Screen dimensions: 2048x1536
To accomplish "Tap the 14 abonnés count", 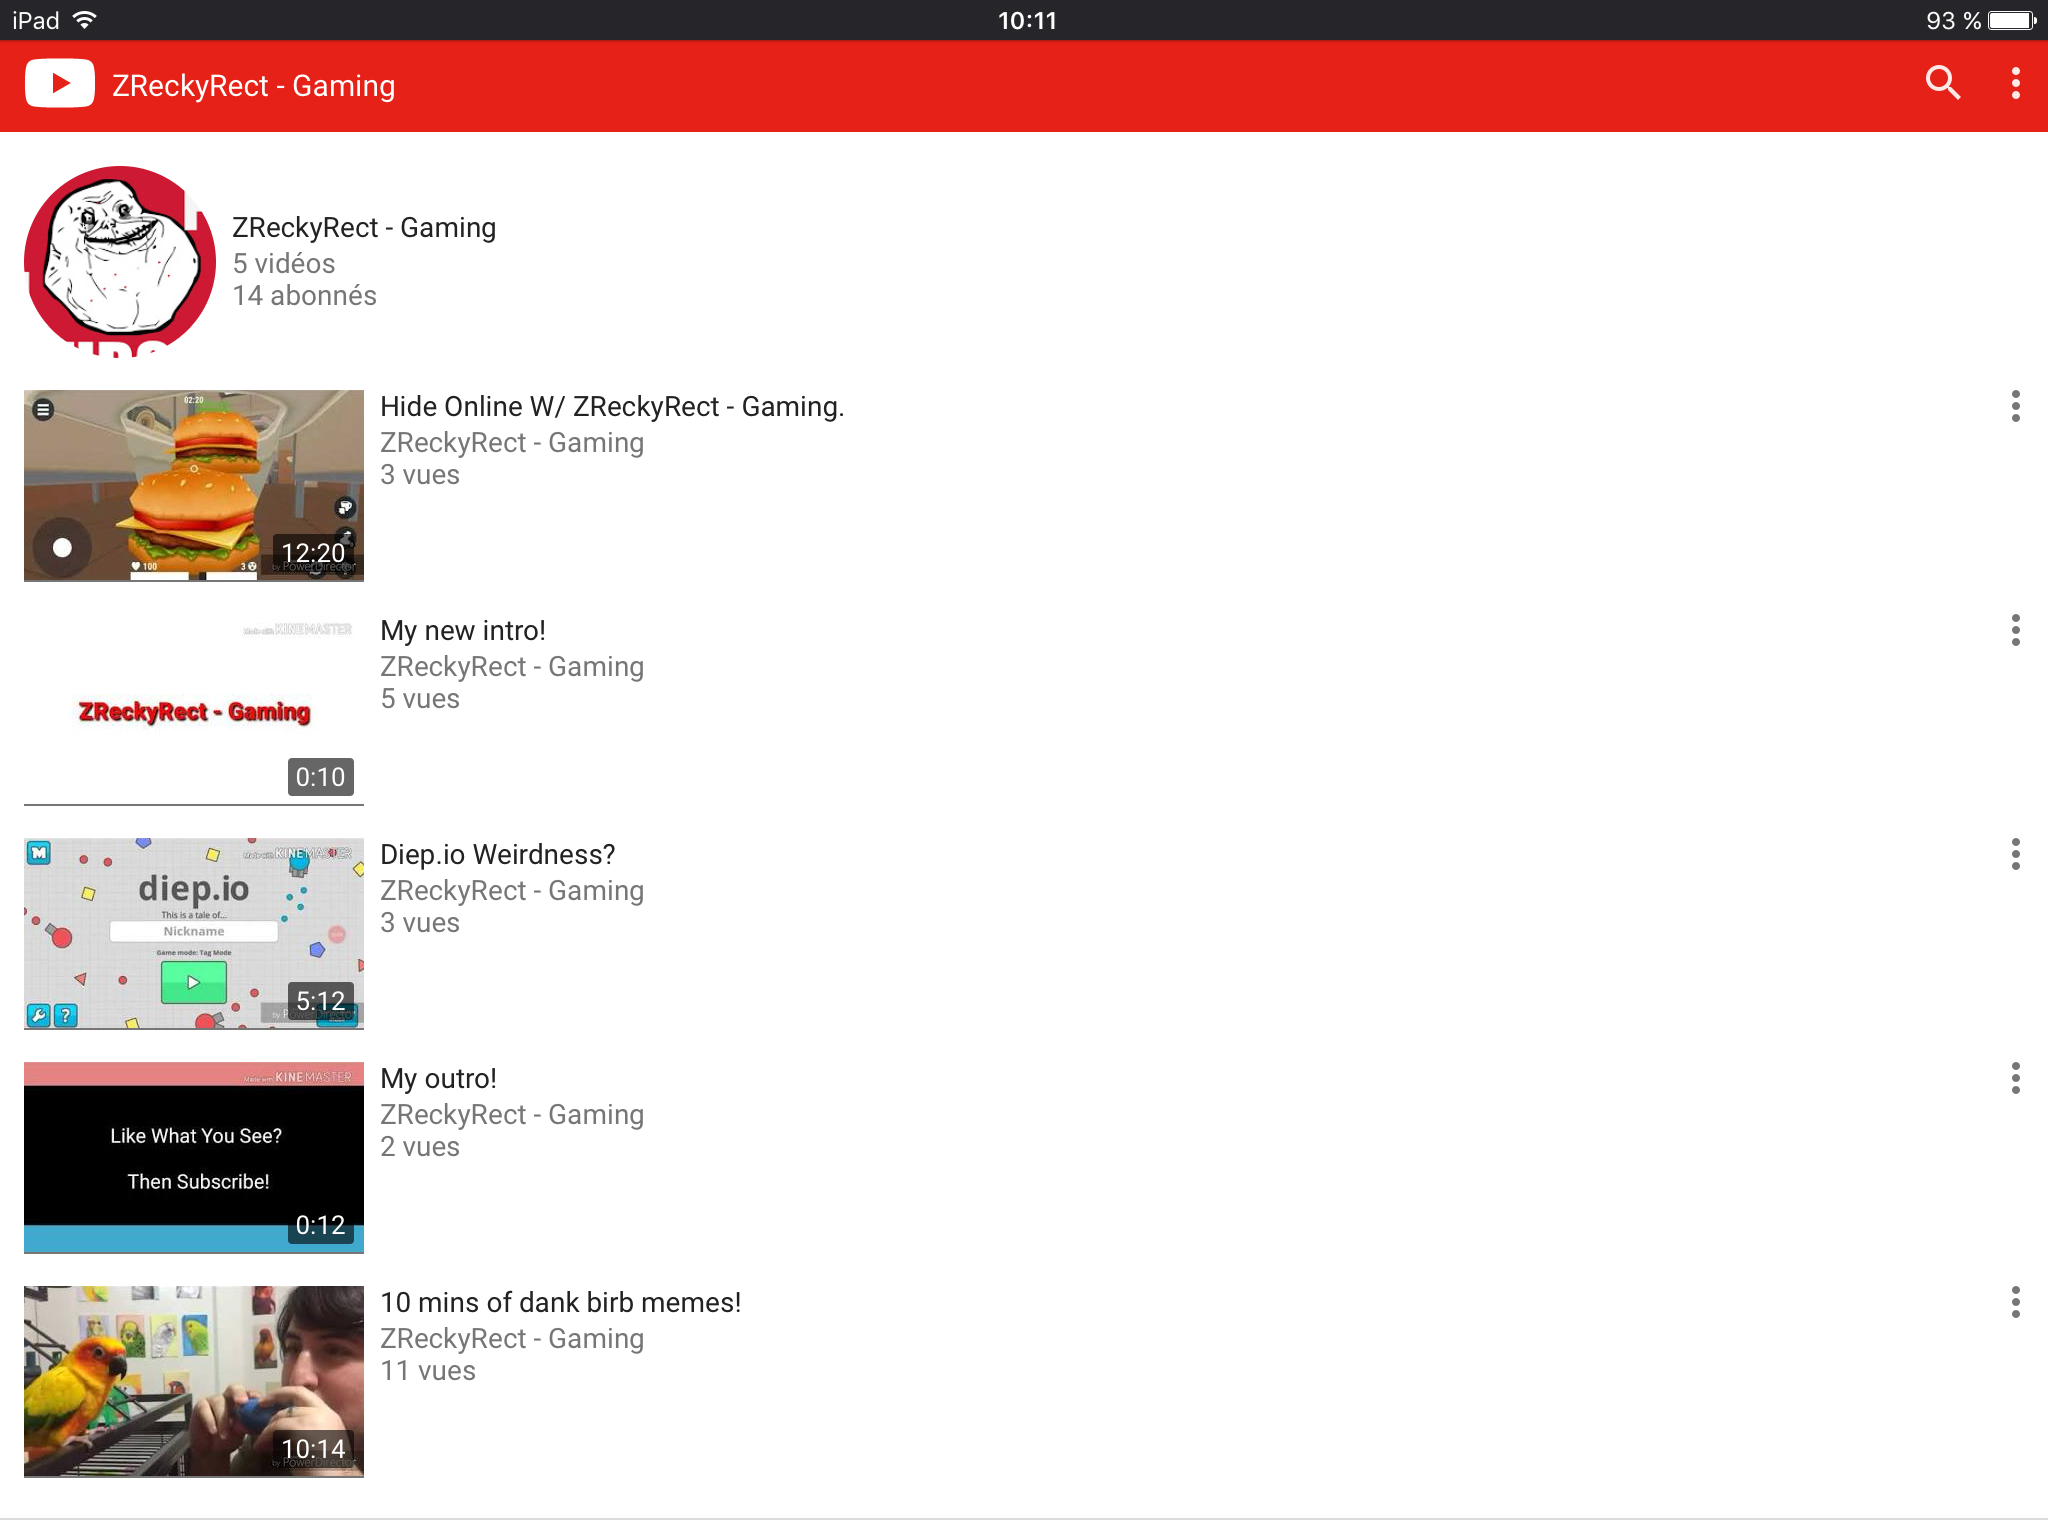I will pyautogui.click(x=304, y=296).
